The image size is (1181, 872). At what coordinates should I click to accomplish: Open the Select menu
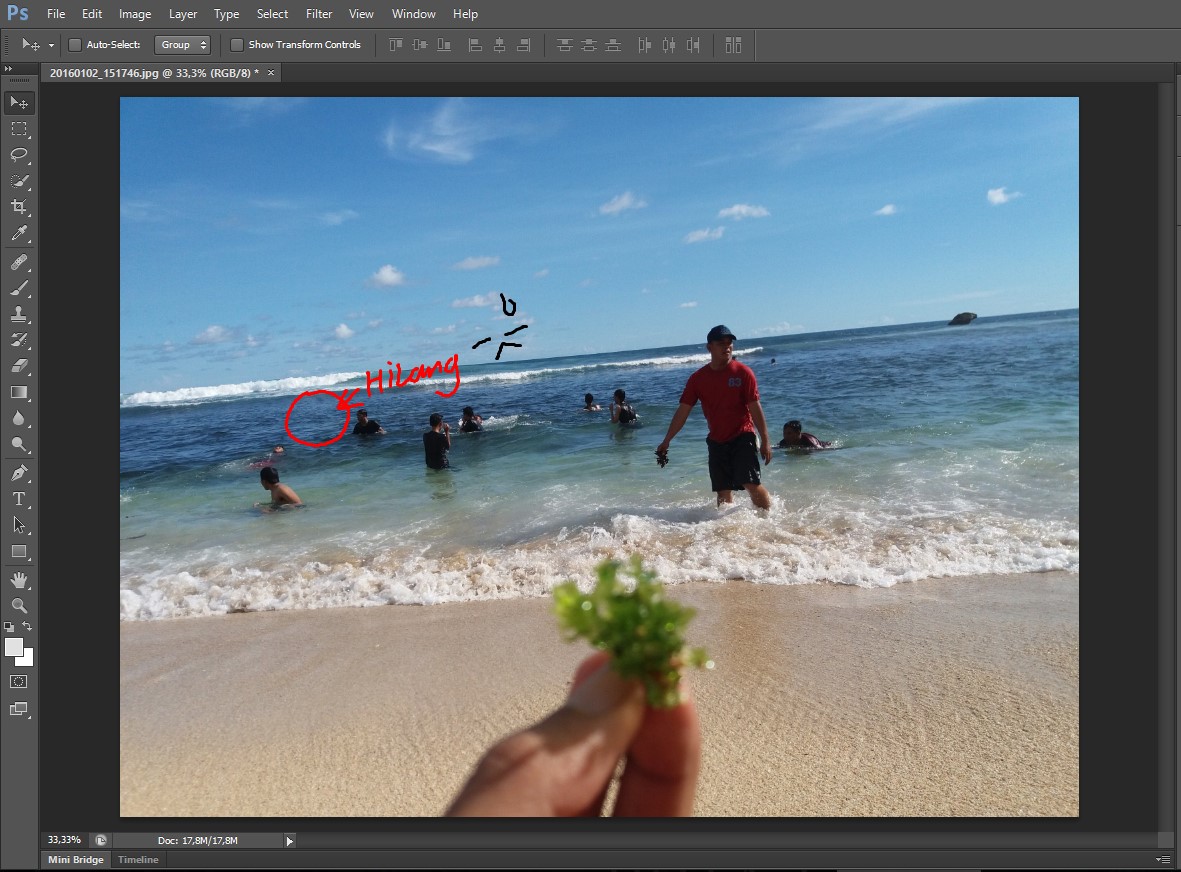coord(272,14)
